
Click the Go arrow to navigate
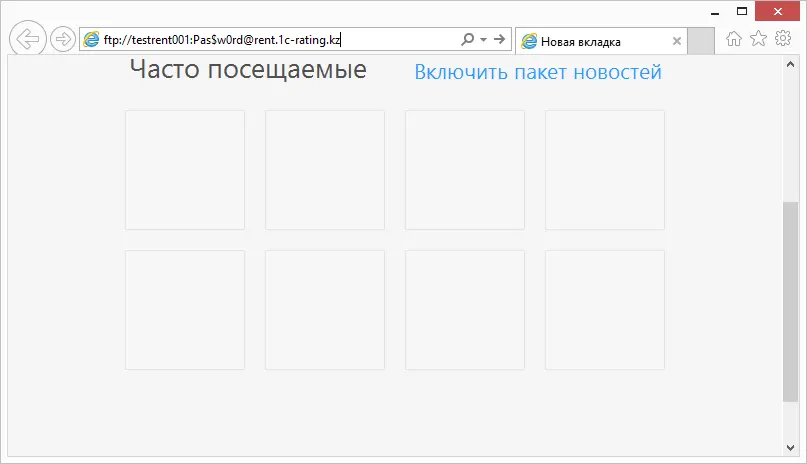(499, 39)
